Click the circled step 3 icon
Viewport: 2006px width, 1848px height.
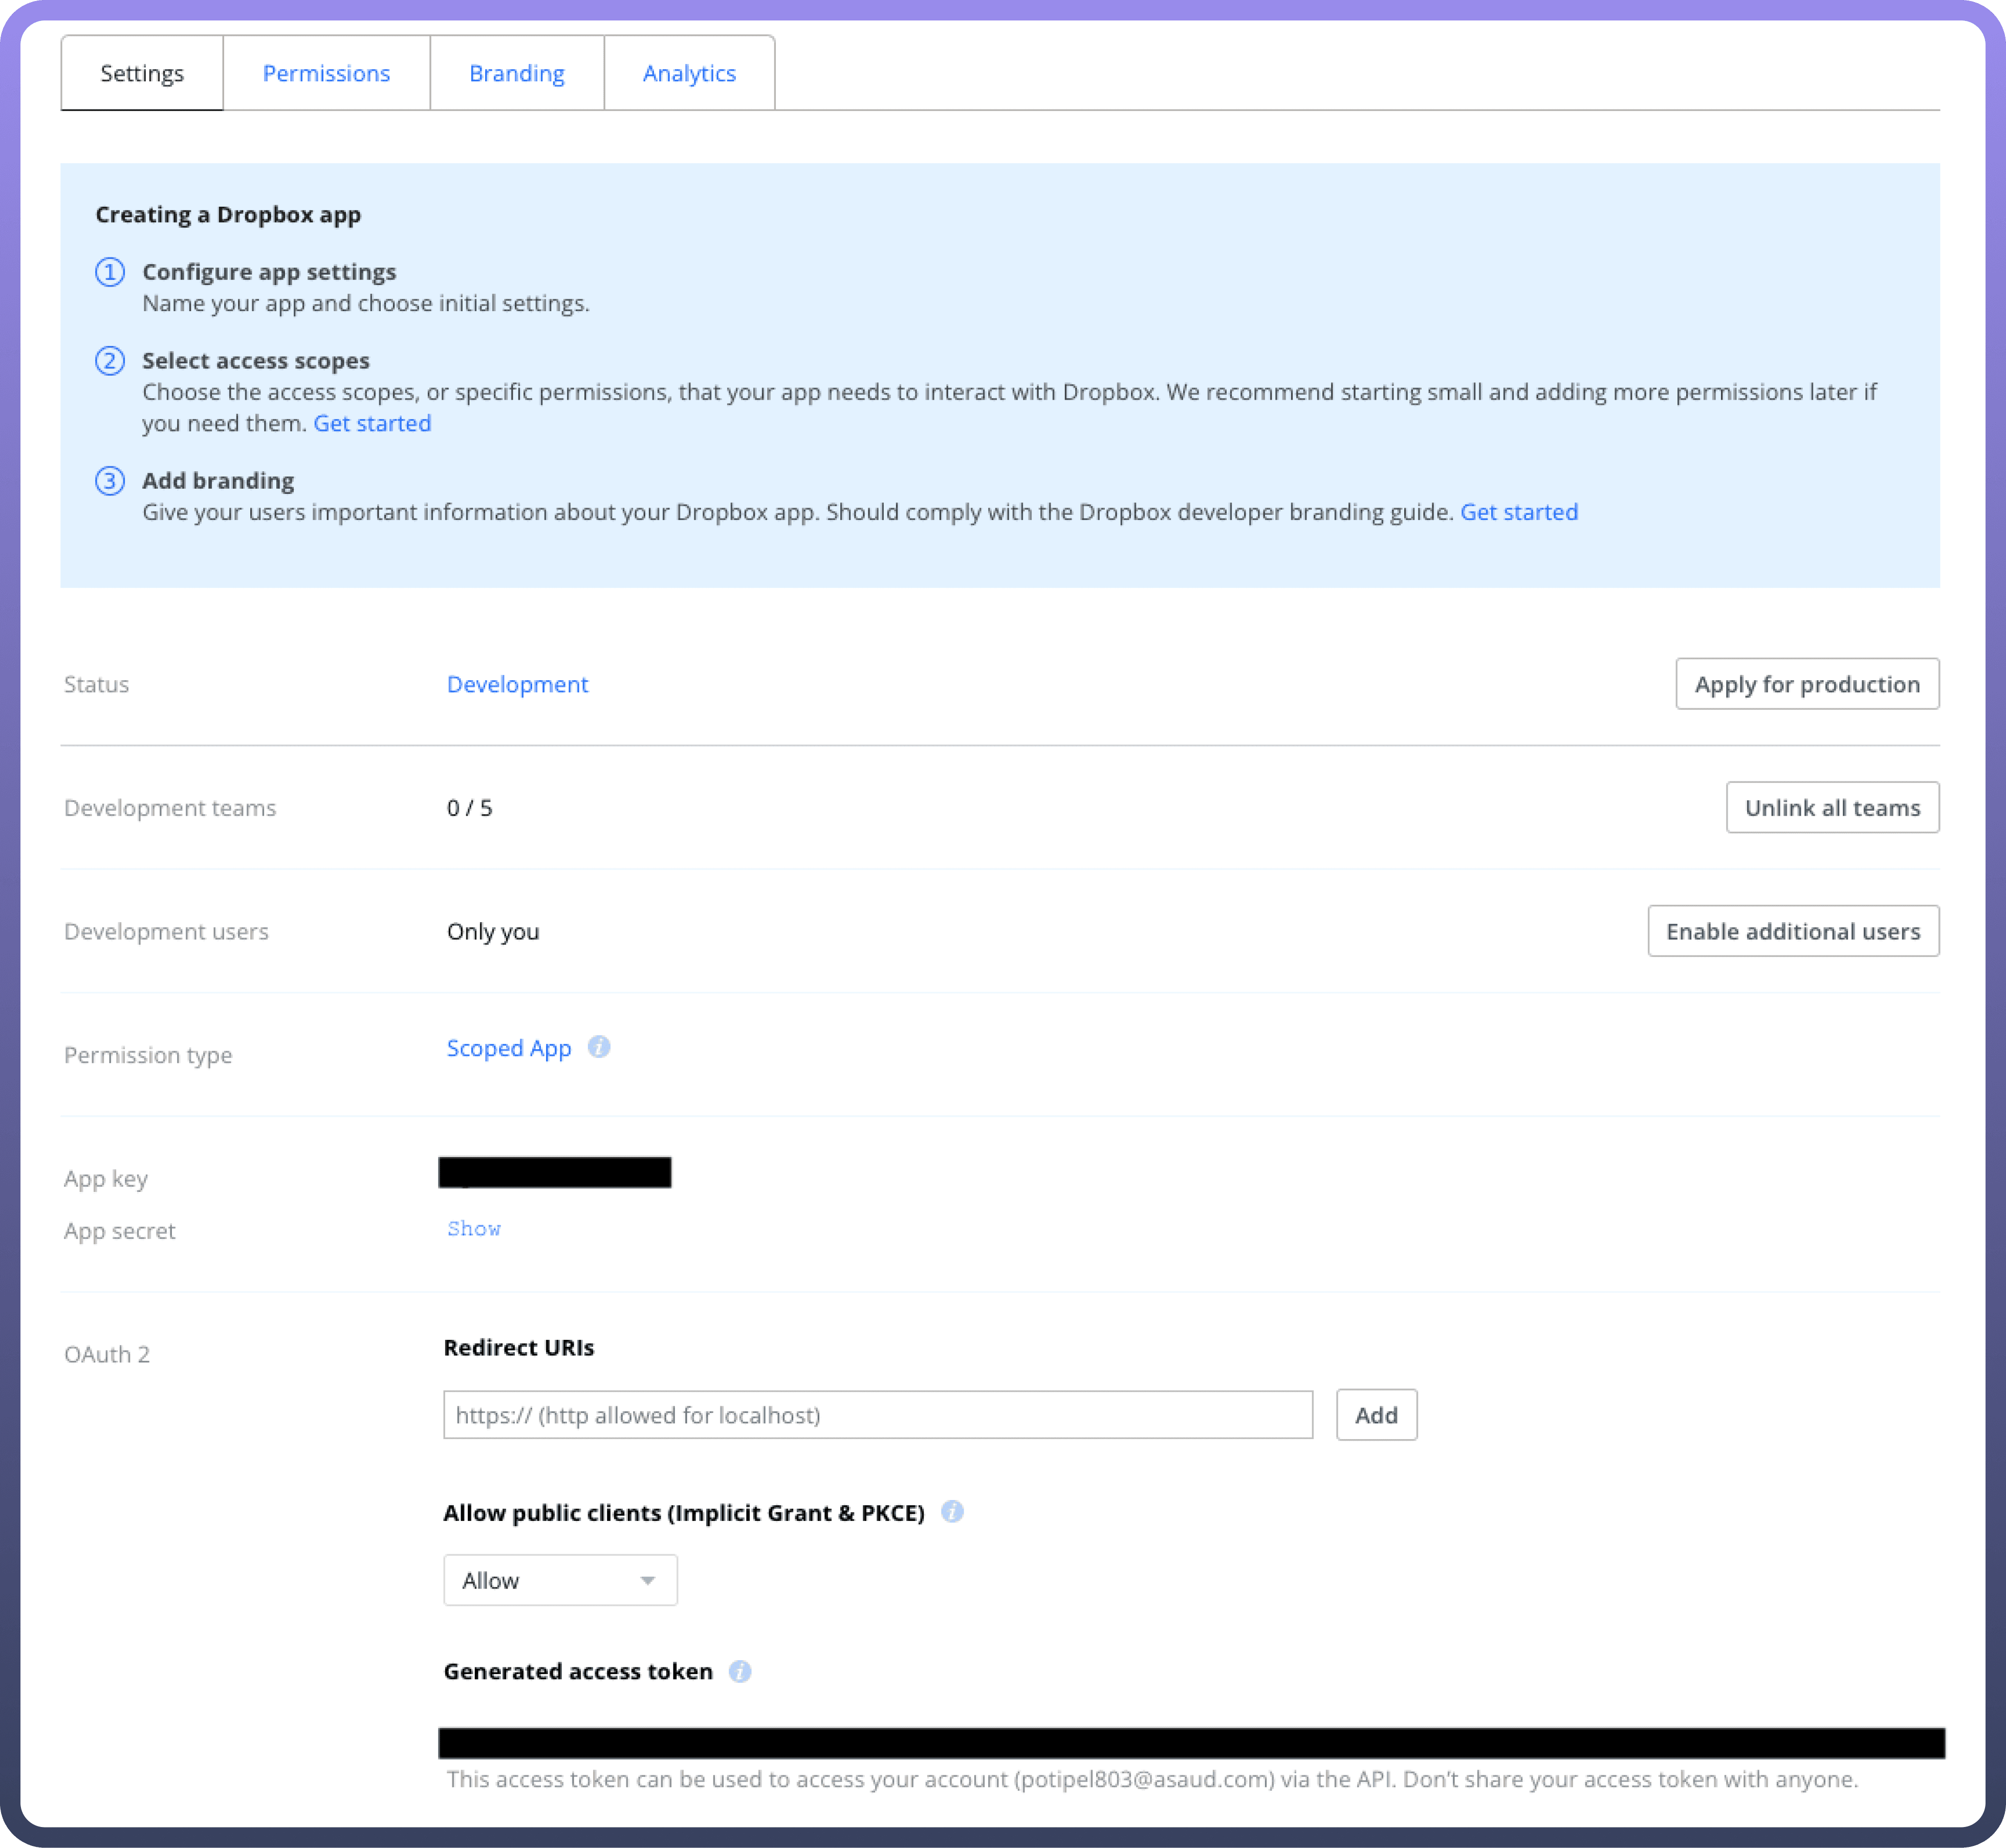(110, 481)
